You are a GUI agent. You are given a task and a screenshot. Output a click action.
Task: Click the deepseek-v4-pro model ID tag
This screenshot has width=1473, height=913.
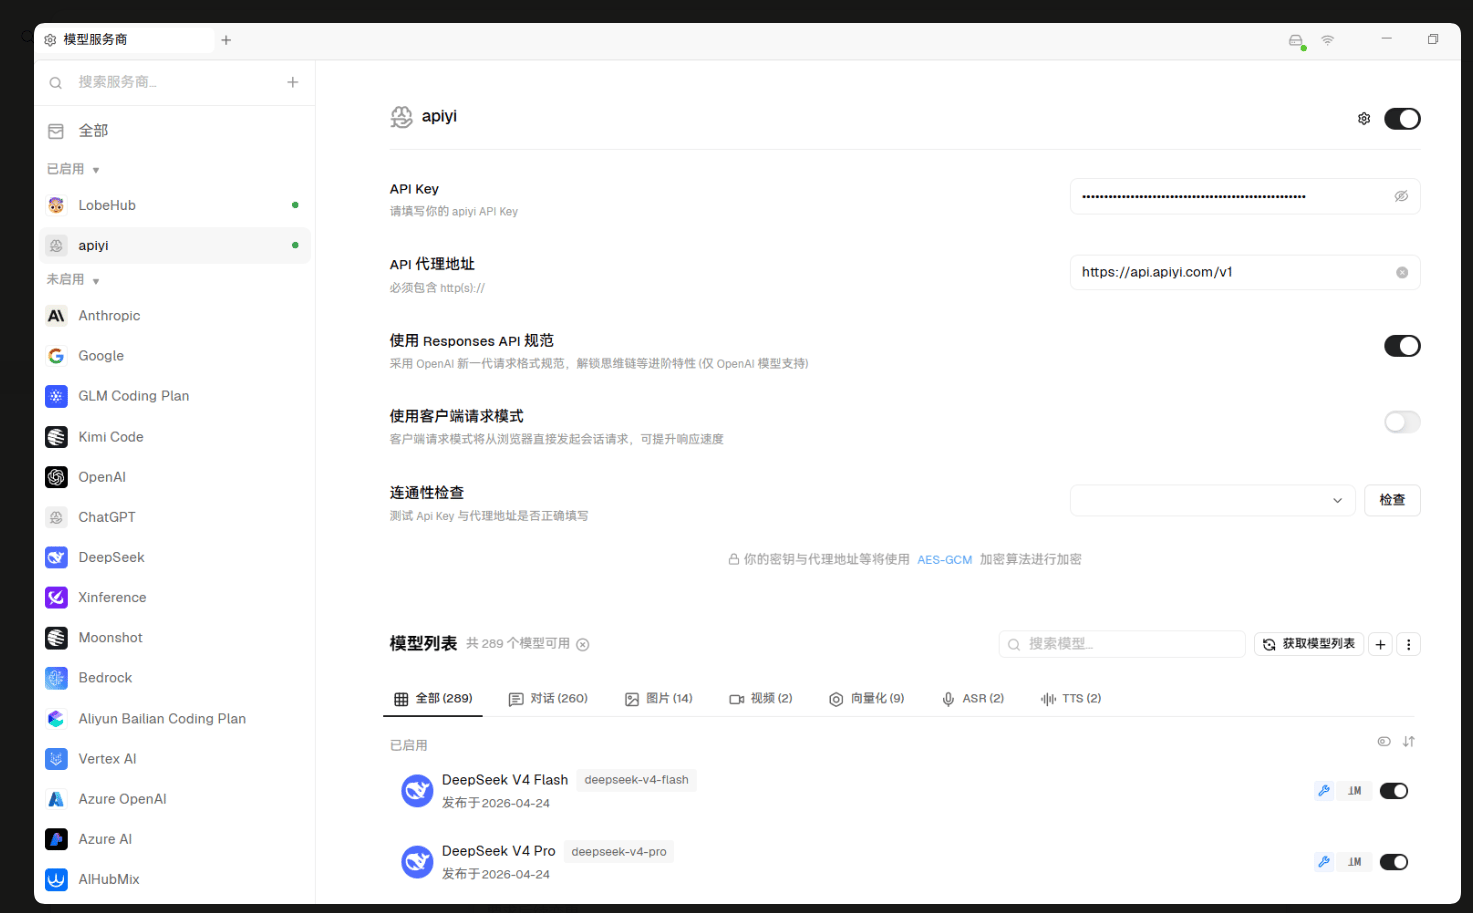[619, 852]
